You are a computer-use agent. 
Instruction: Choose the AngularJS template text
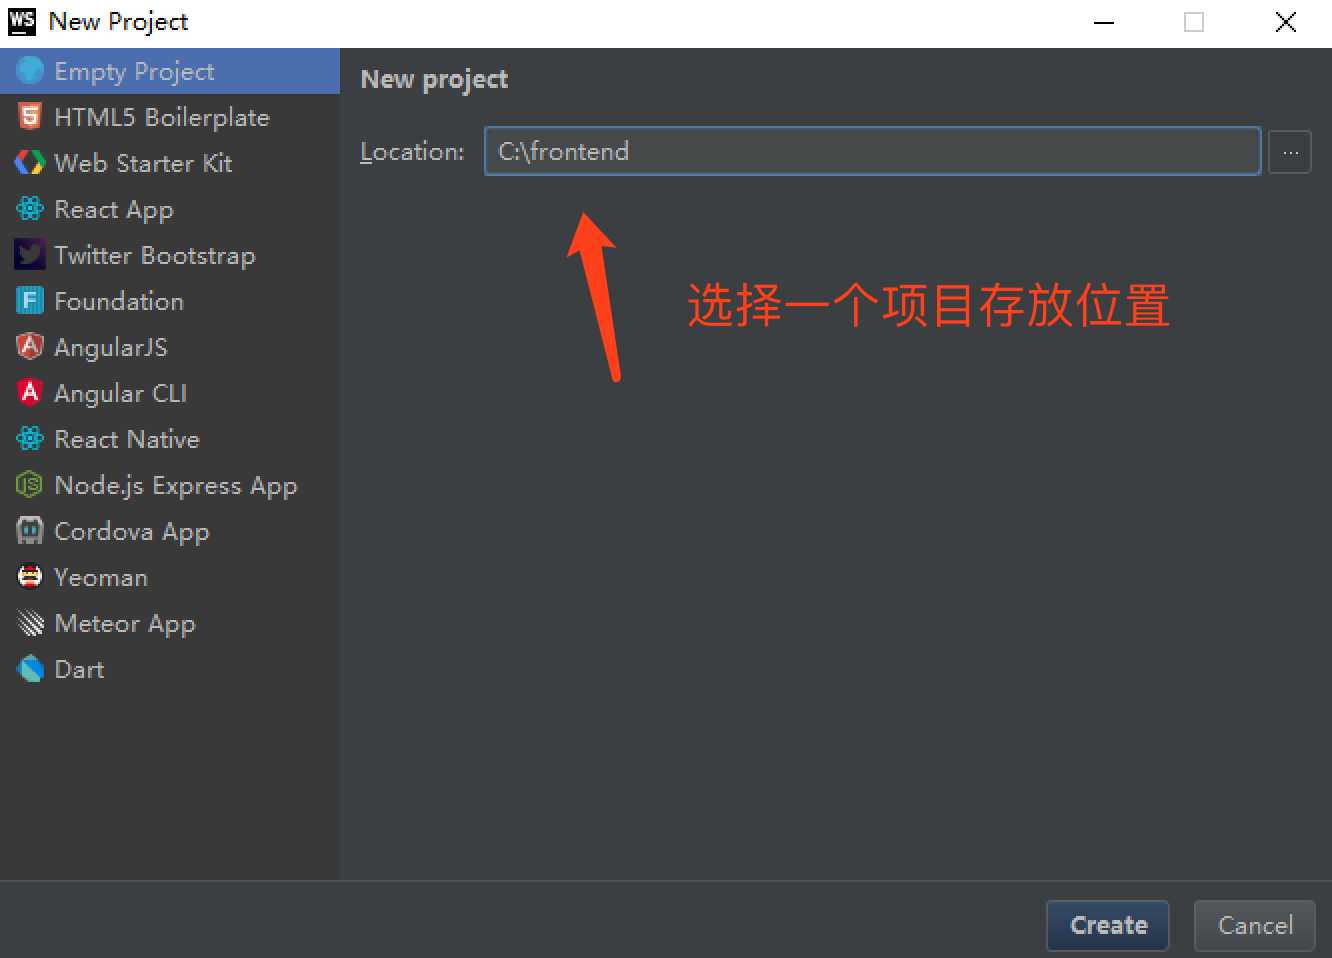click(x=111, y=347)
